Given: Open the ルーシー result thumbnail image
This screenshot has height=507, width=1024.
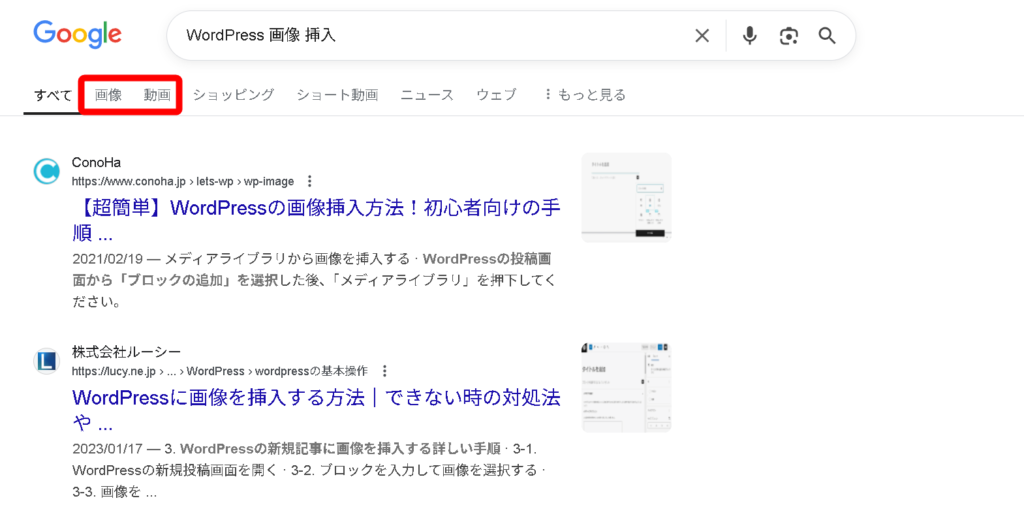Looking at the screenshot, I should (626, 387).
